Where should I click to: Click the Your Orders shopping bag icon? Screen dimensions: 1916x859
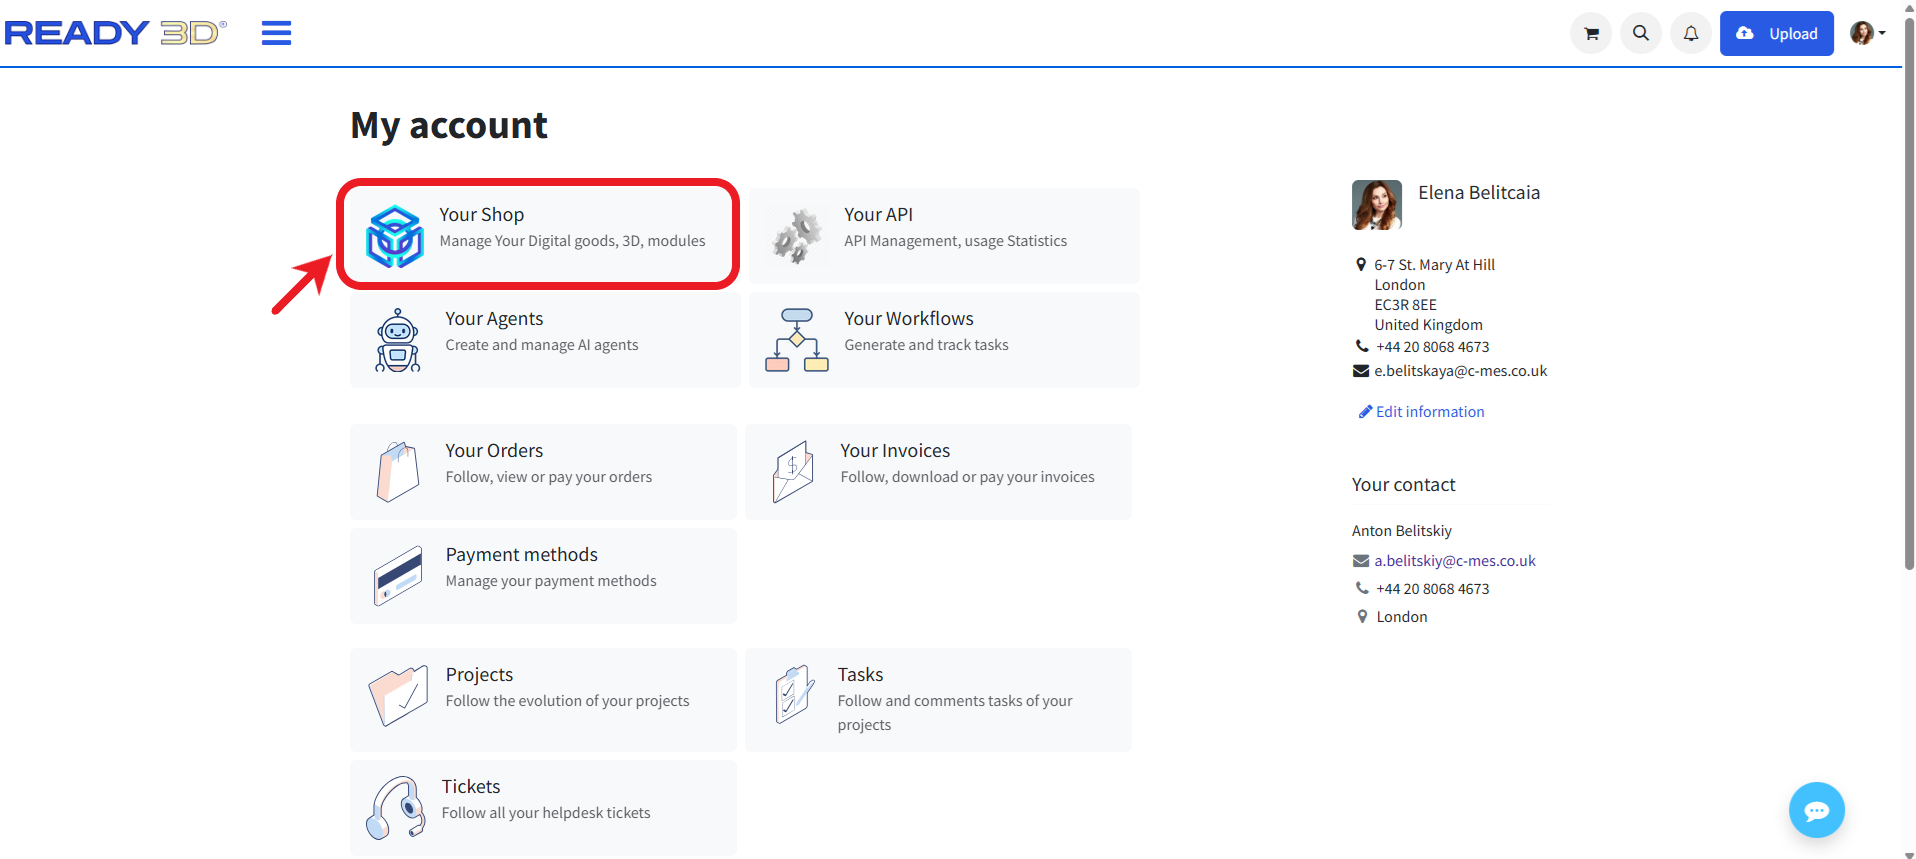pos(397,472)
